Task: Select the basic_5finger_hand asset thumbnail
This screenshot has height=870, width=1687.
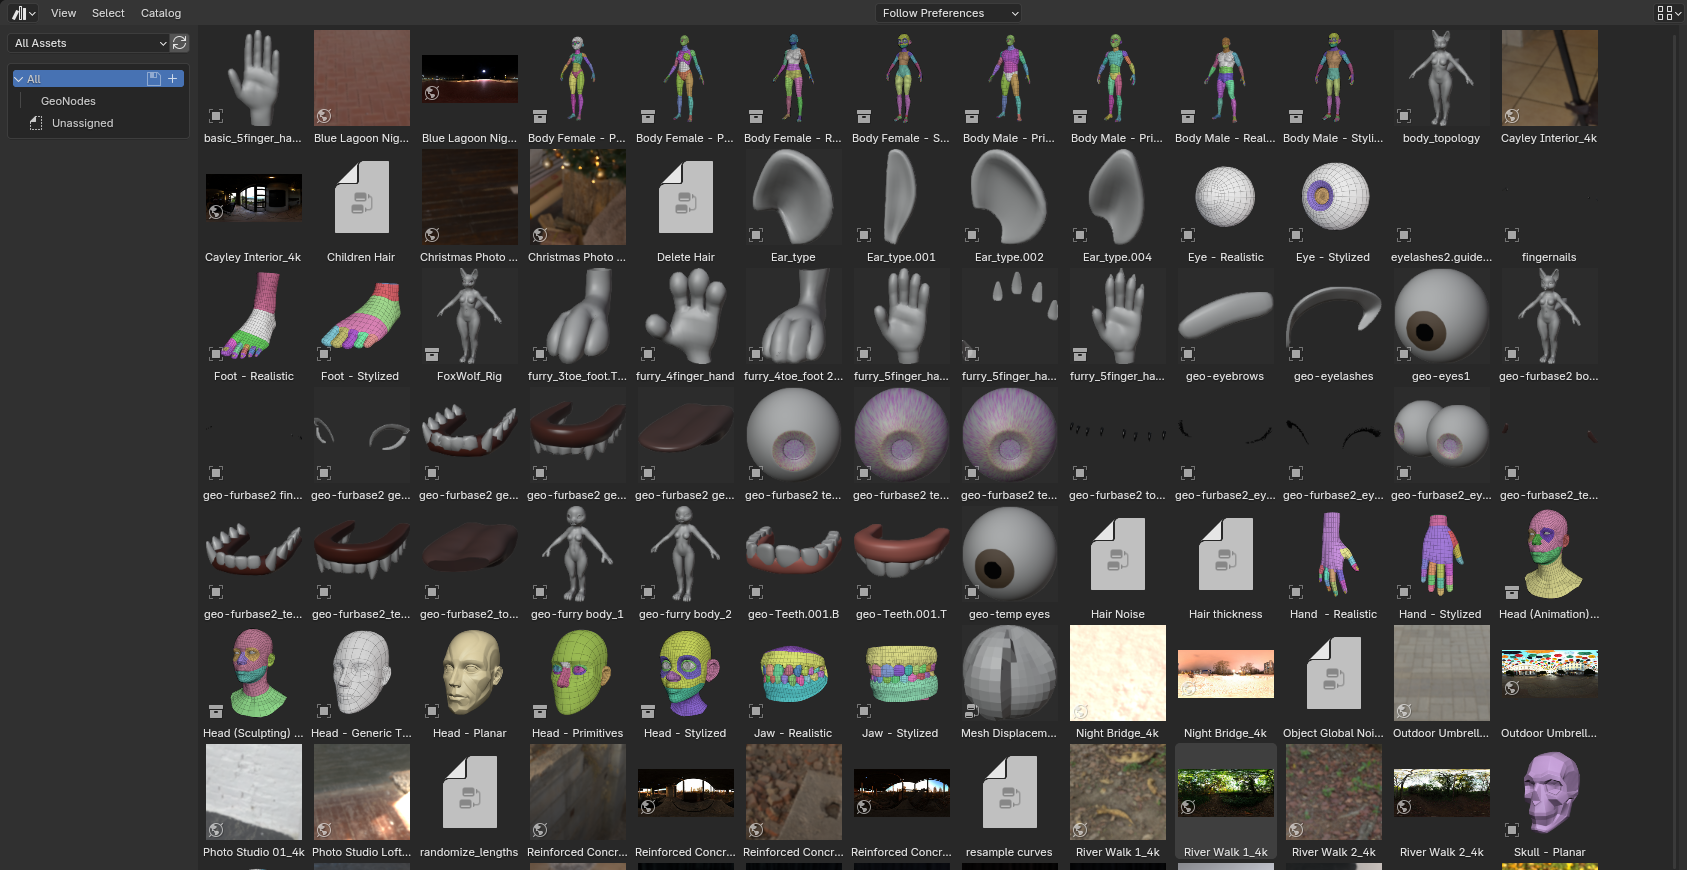Action: point(254,78)
